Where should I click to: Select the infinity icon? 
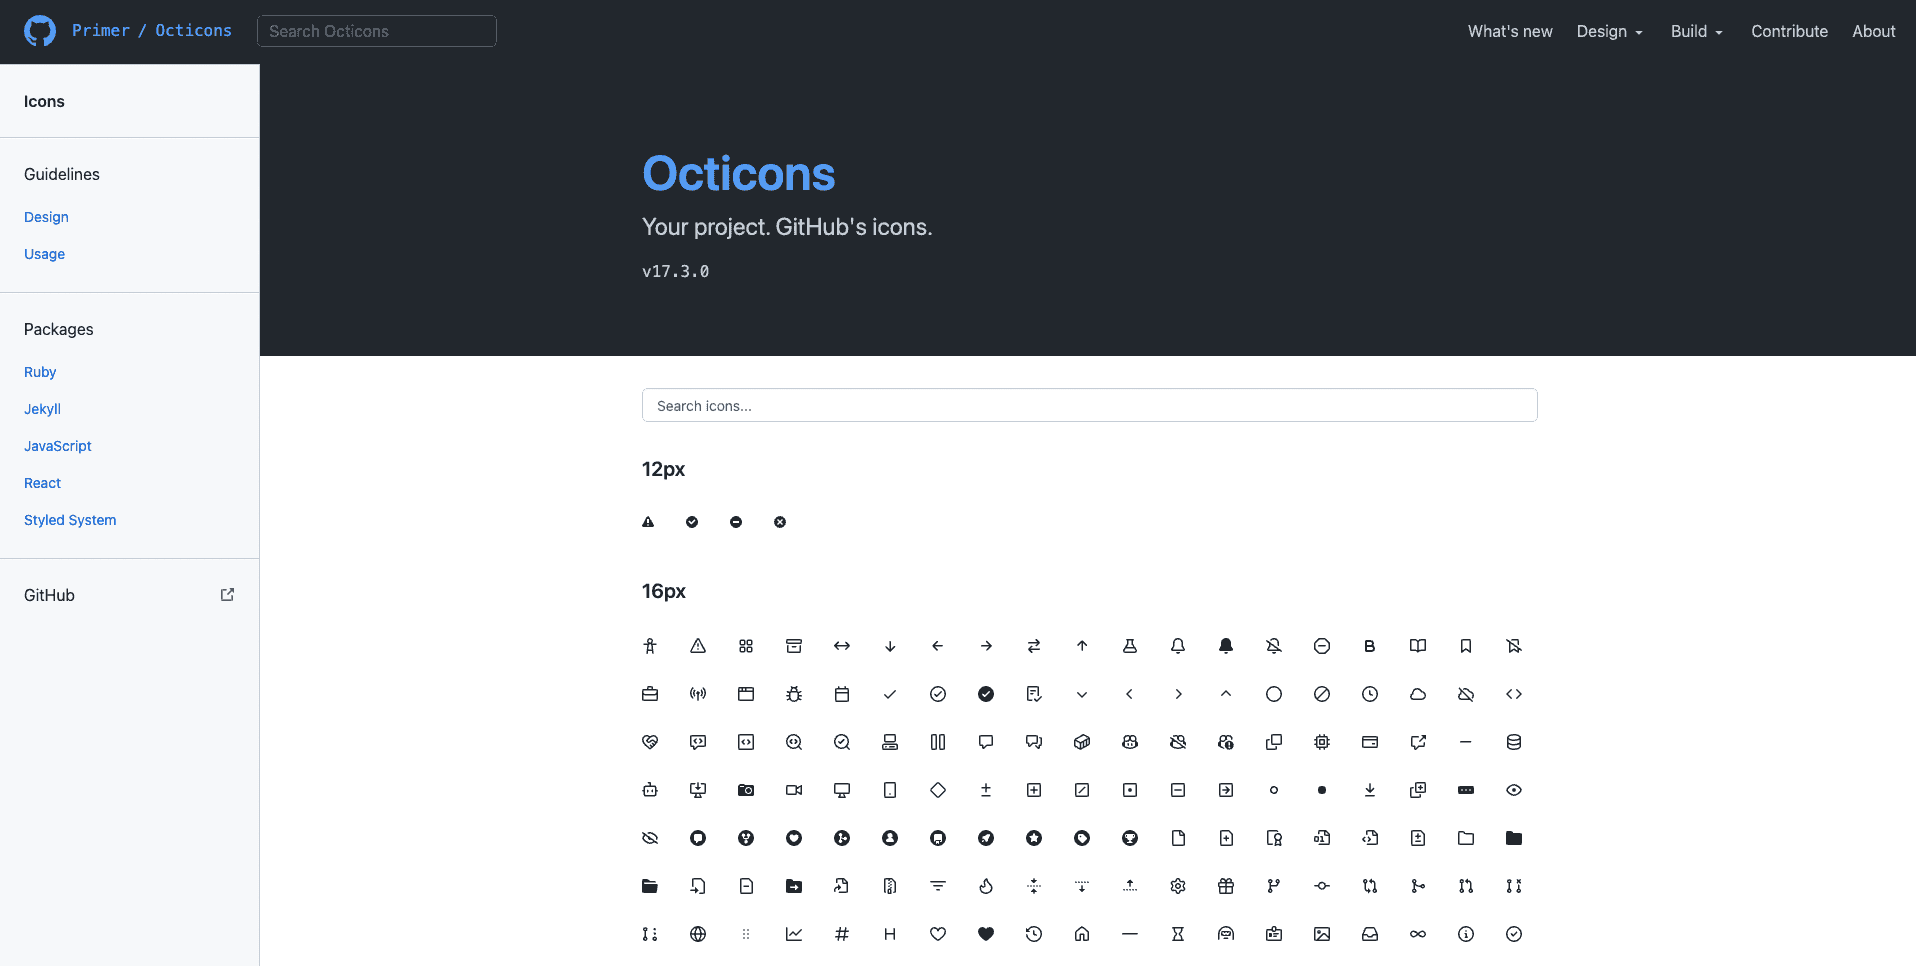[x=1418, y=934]
